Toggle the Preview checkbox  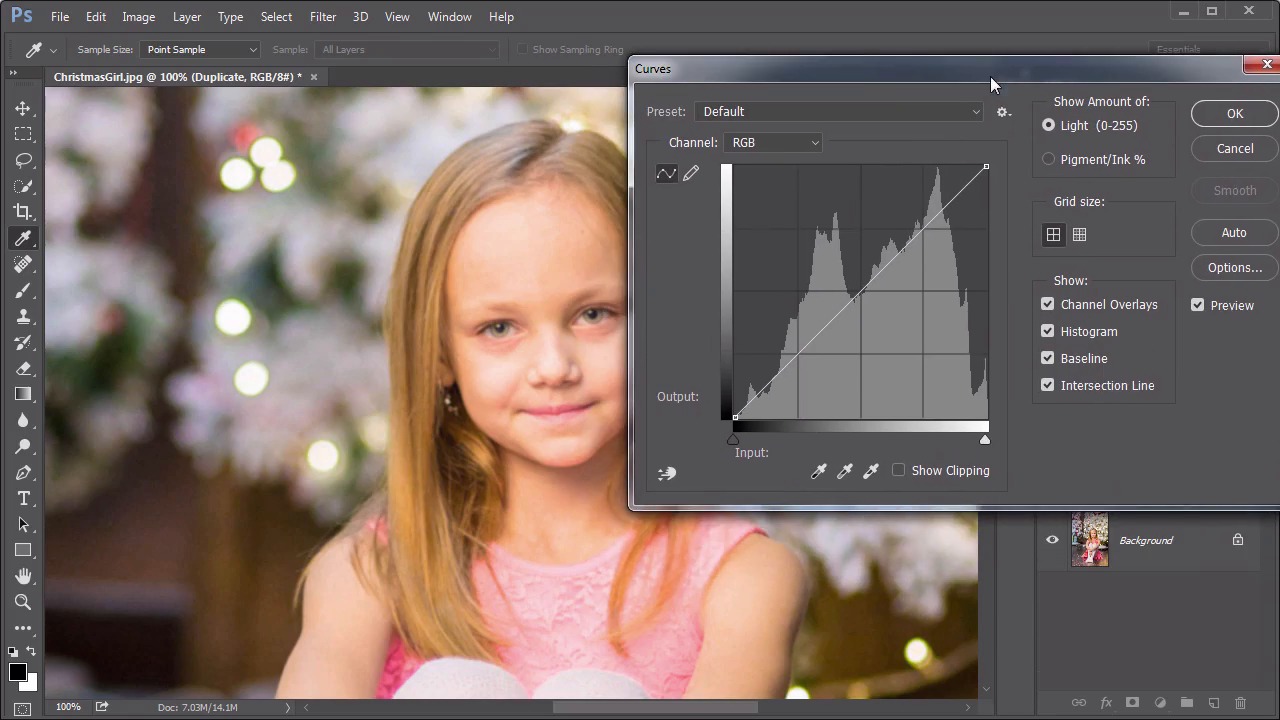pos(1198,305)
